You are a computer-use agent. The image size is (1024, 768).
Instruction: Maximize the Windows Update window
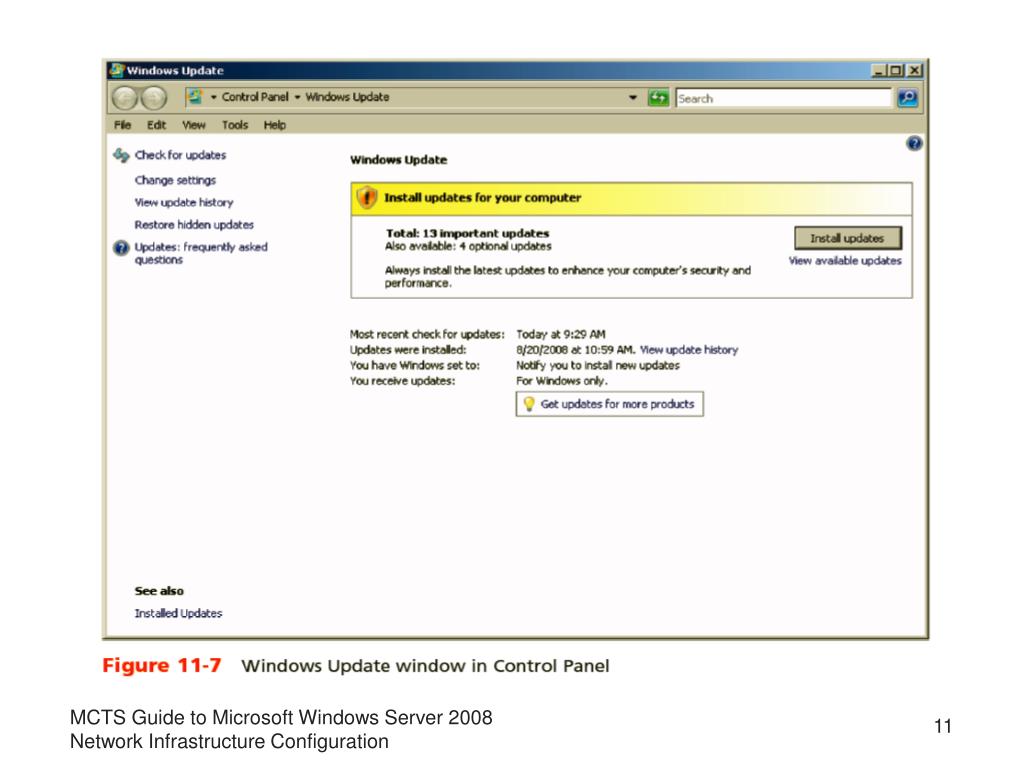click(896, 71)
